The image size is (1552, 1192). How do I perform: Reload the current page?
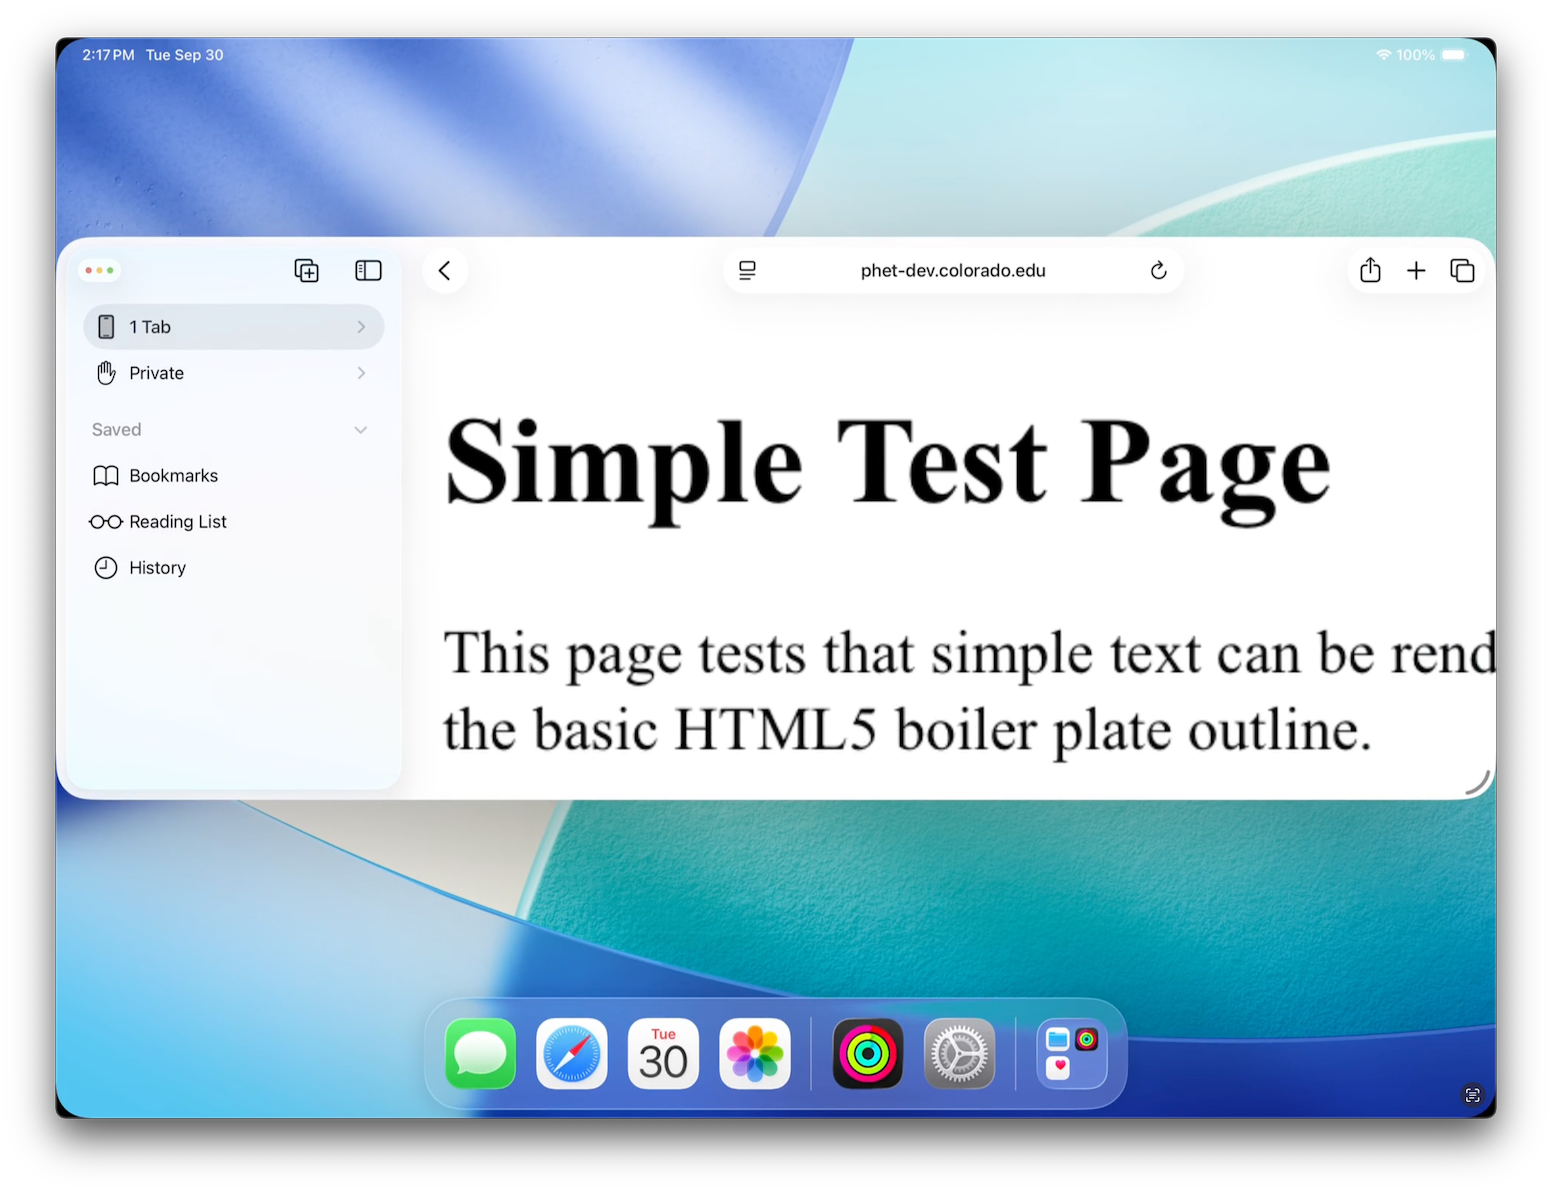(1158, 270)
